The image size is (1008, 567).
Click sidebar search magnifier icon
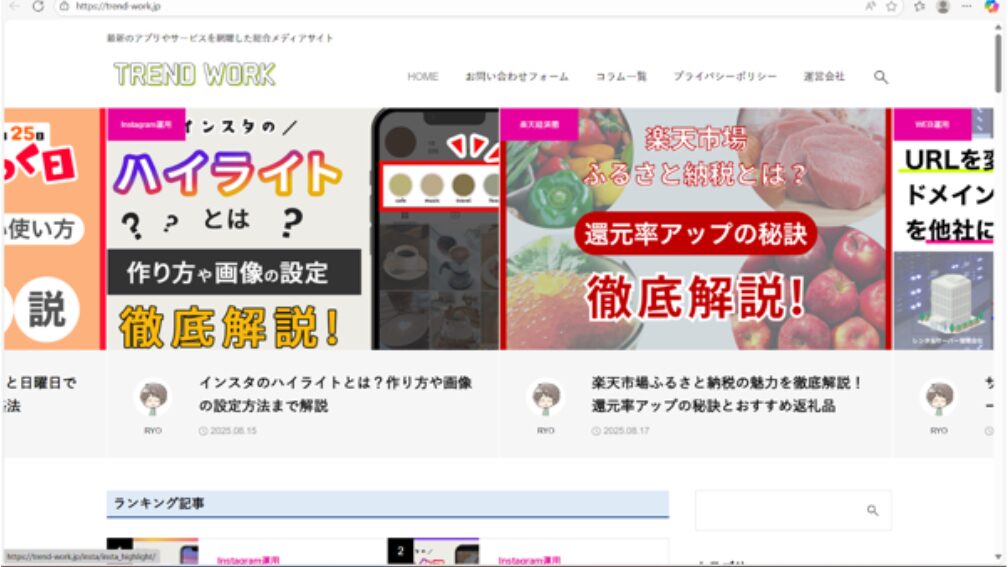(x=872, y=510)
